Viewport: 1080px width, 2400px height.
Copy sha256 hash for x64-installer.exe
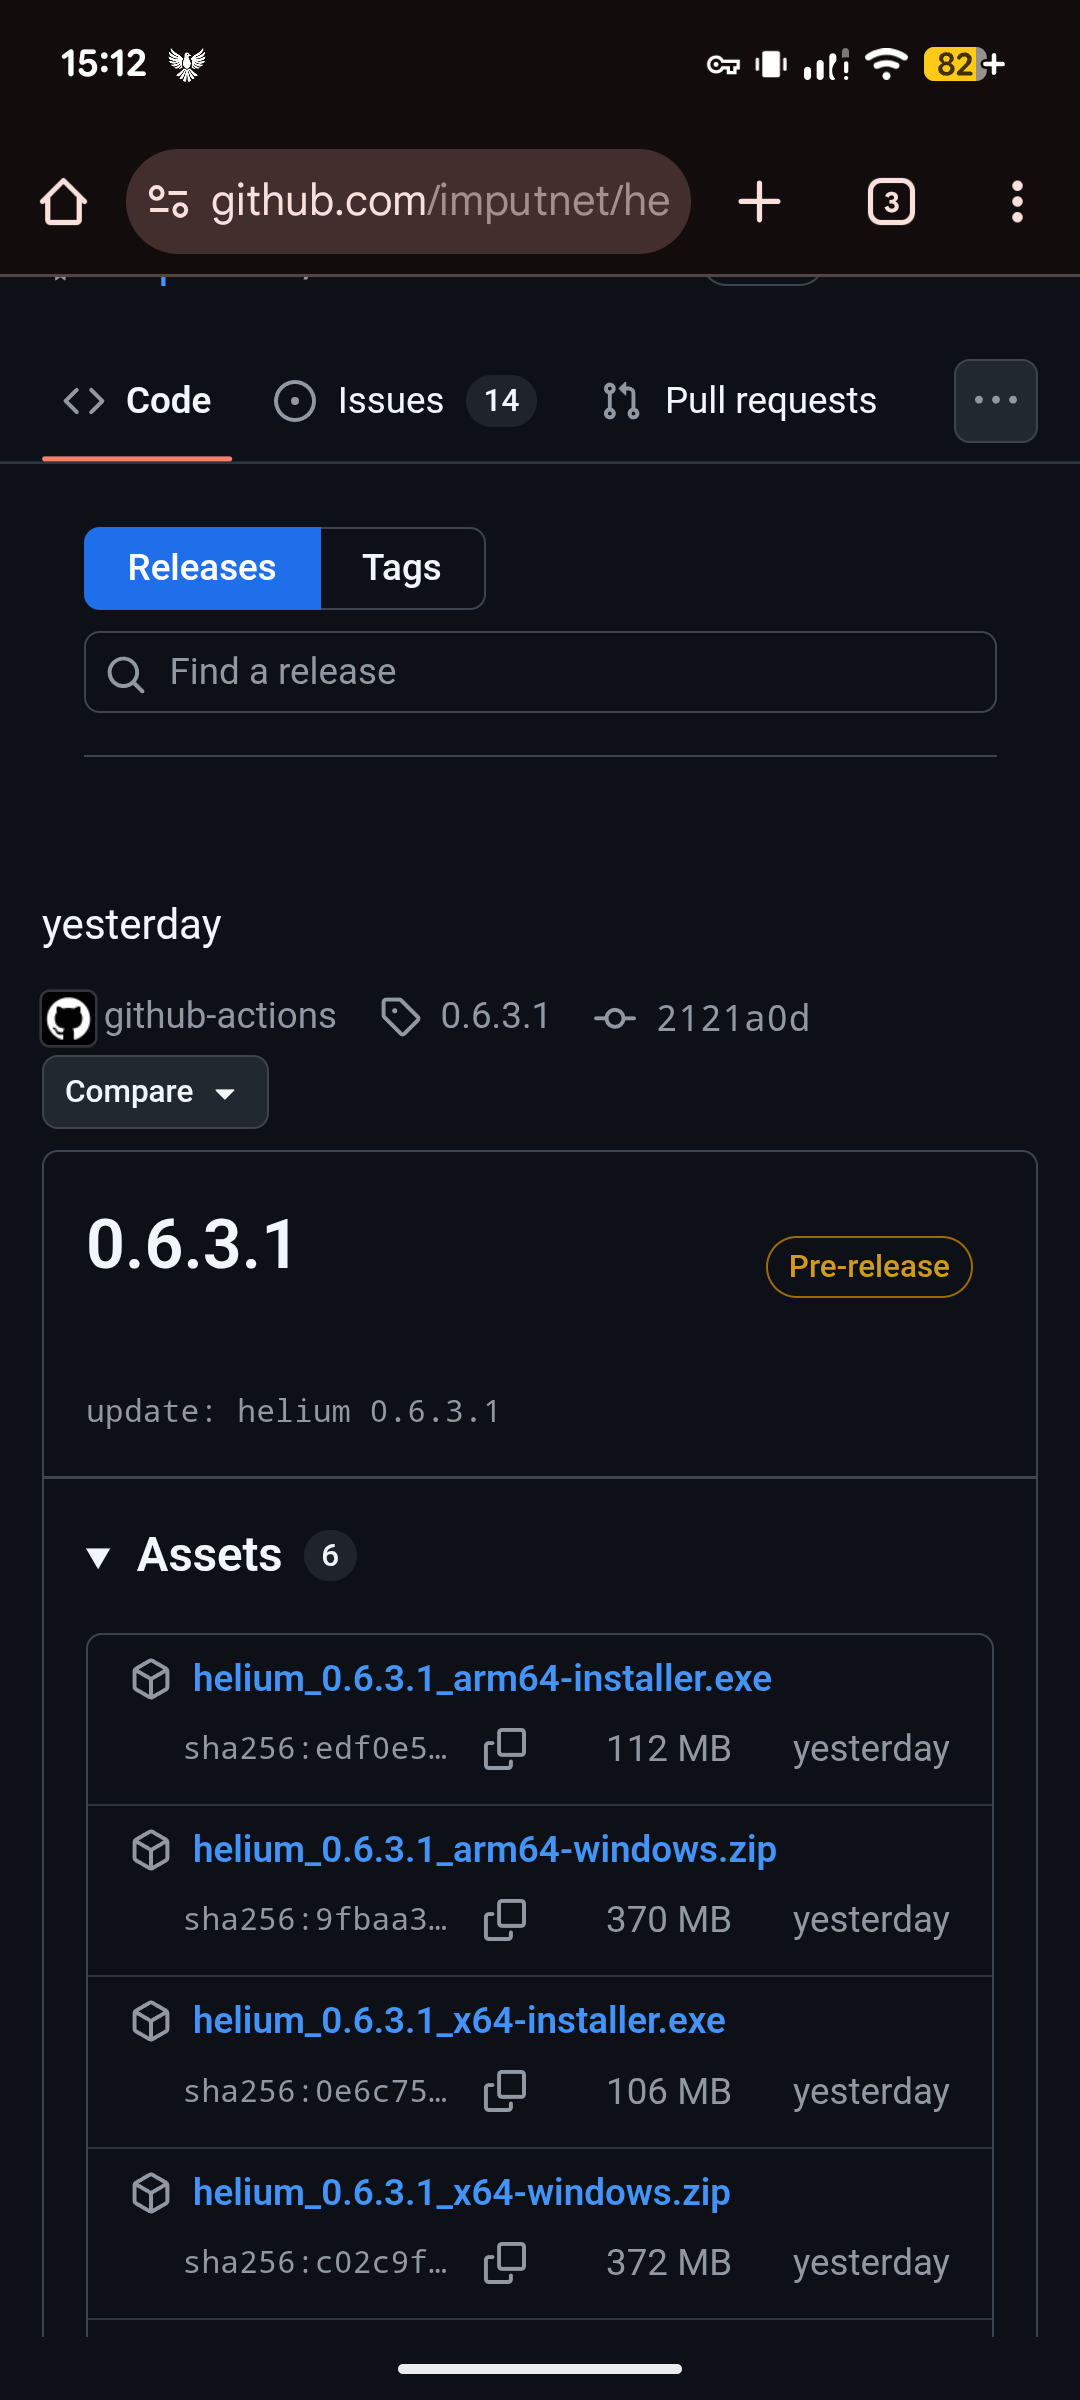tap(505, 2091)
